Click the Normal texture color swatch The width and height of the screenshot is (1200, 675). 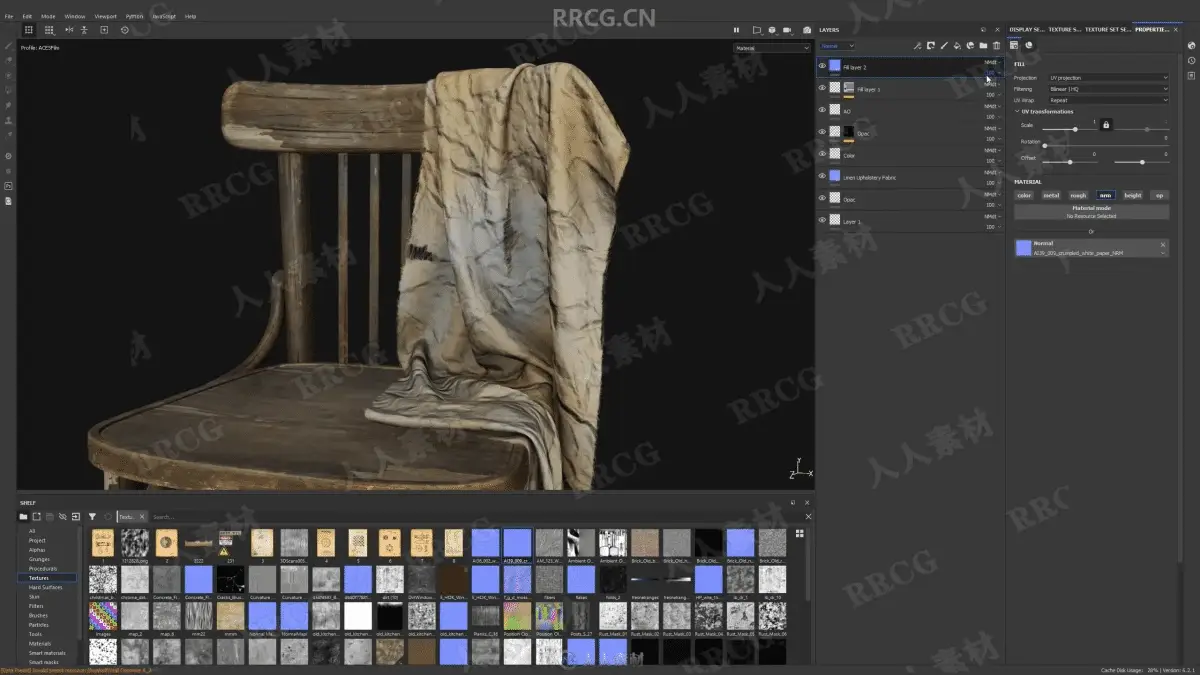pyautogui.click(x=1023, y=248)
